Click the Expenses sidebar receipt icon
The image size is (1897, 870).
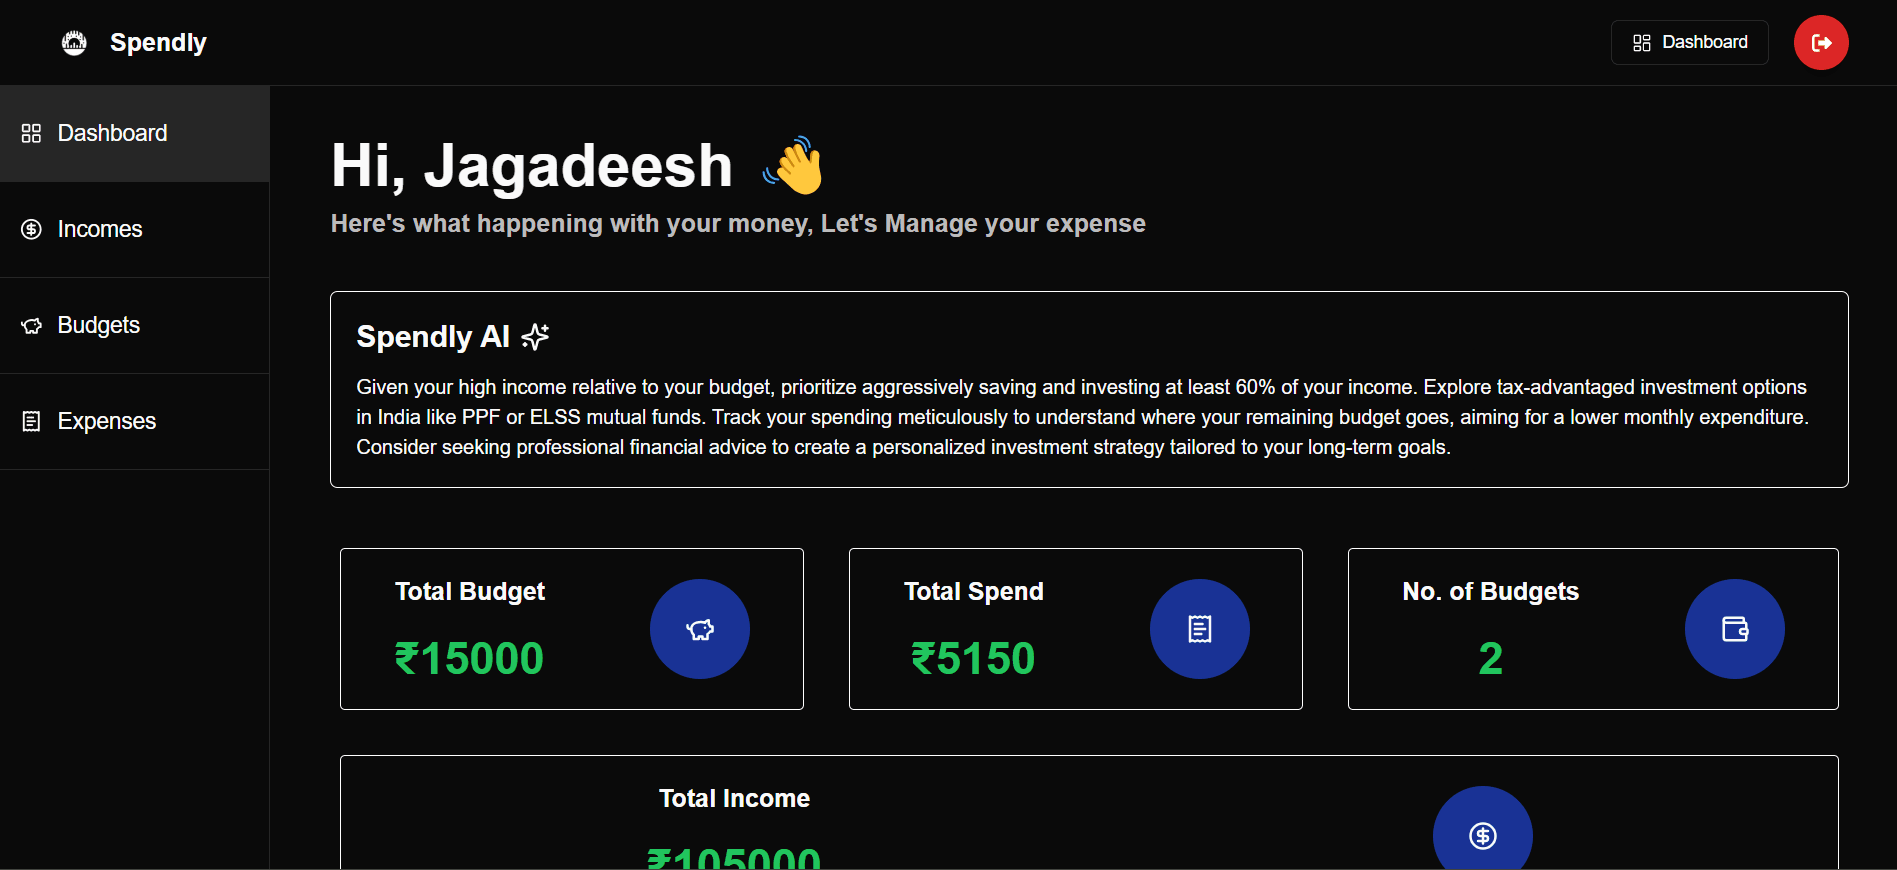click(x=32, y=421)
